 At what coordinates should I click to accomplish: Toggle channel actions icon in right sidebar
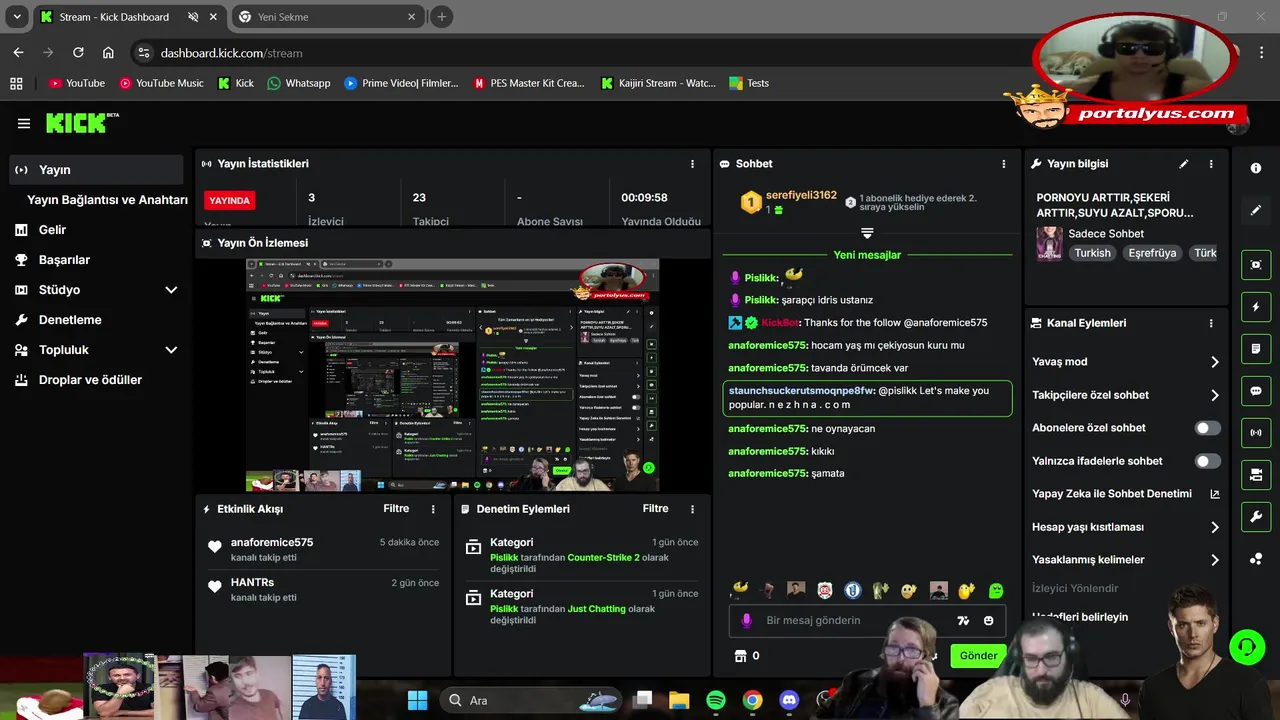pos(1256,475)
